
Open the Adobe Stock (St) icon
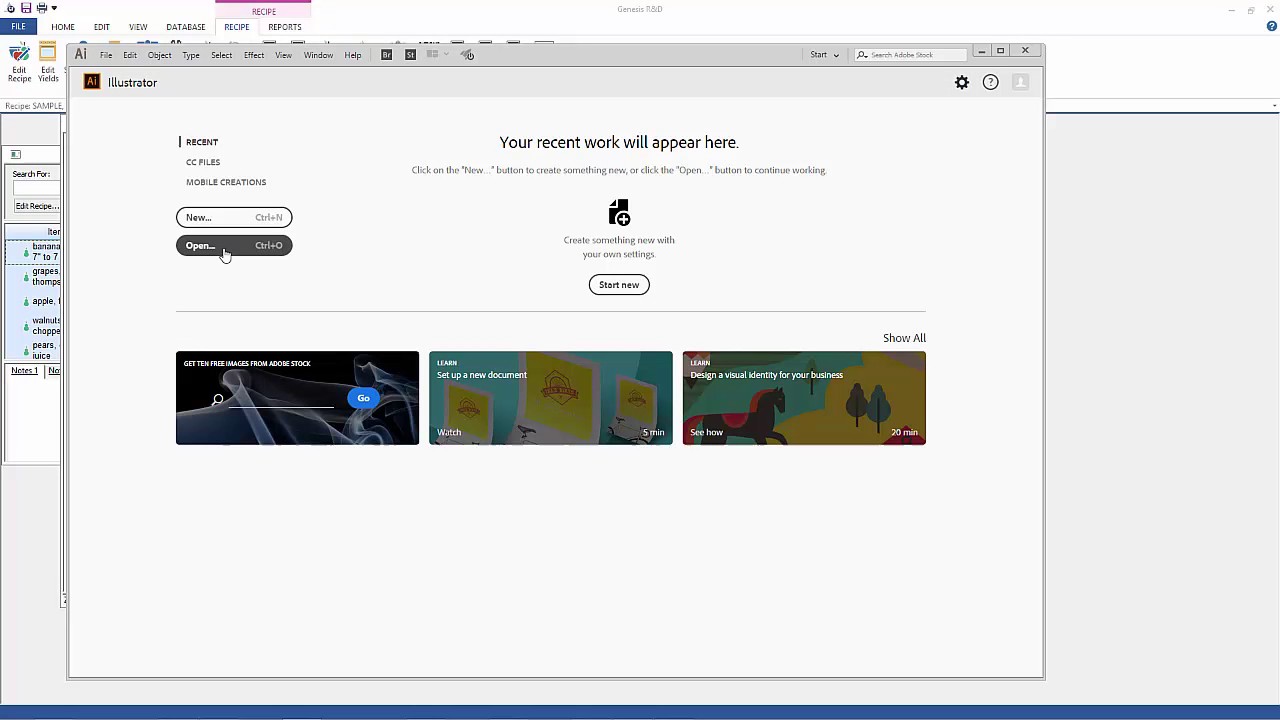(x=410, y=55)
